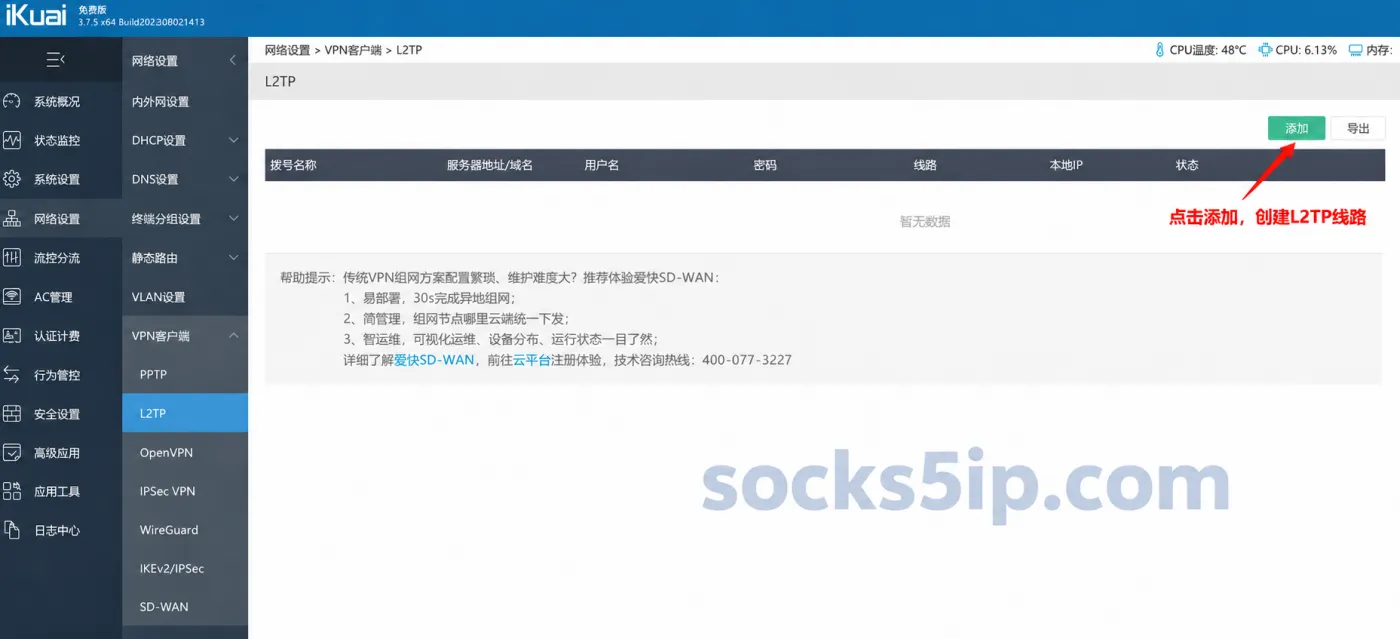Click the 拨号名称 column header
Image resolution: width=1400 pixels, height=639 pixels.
pyautogui.click(x=294, y=165)
